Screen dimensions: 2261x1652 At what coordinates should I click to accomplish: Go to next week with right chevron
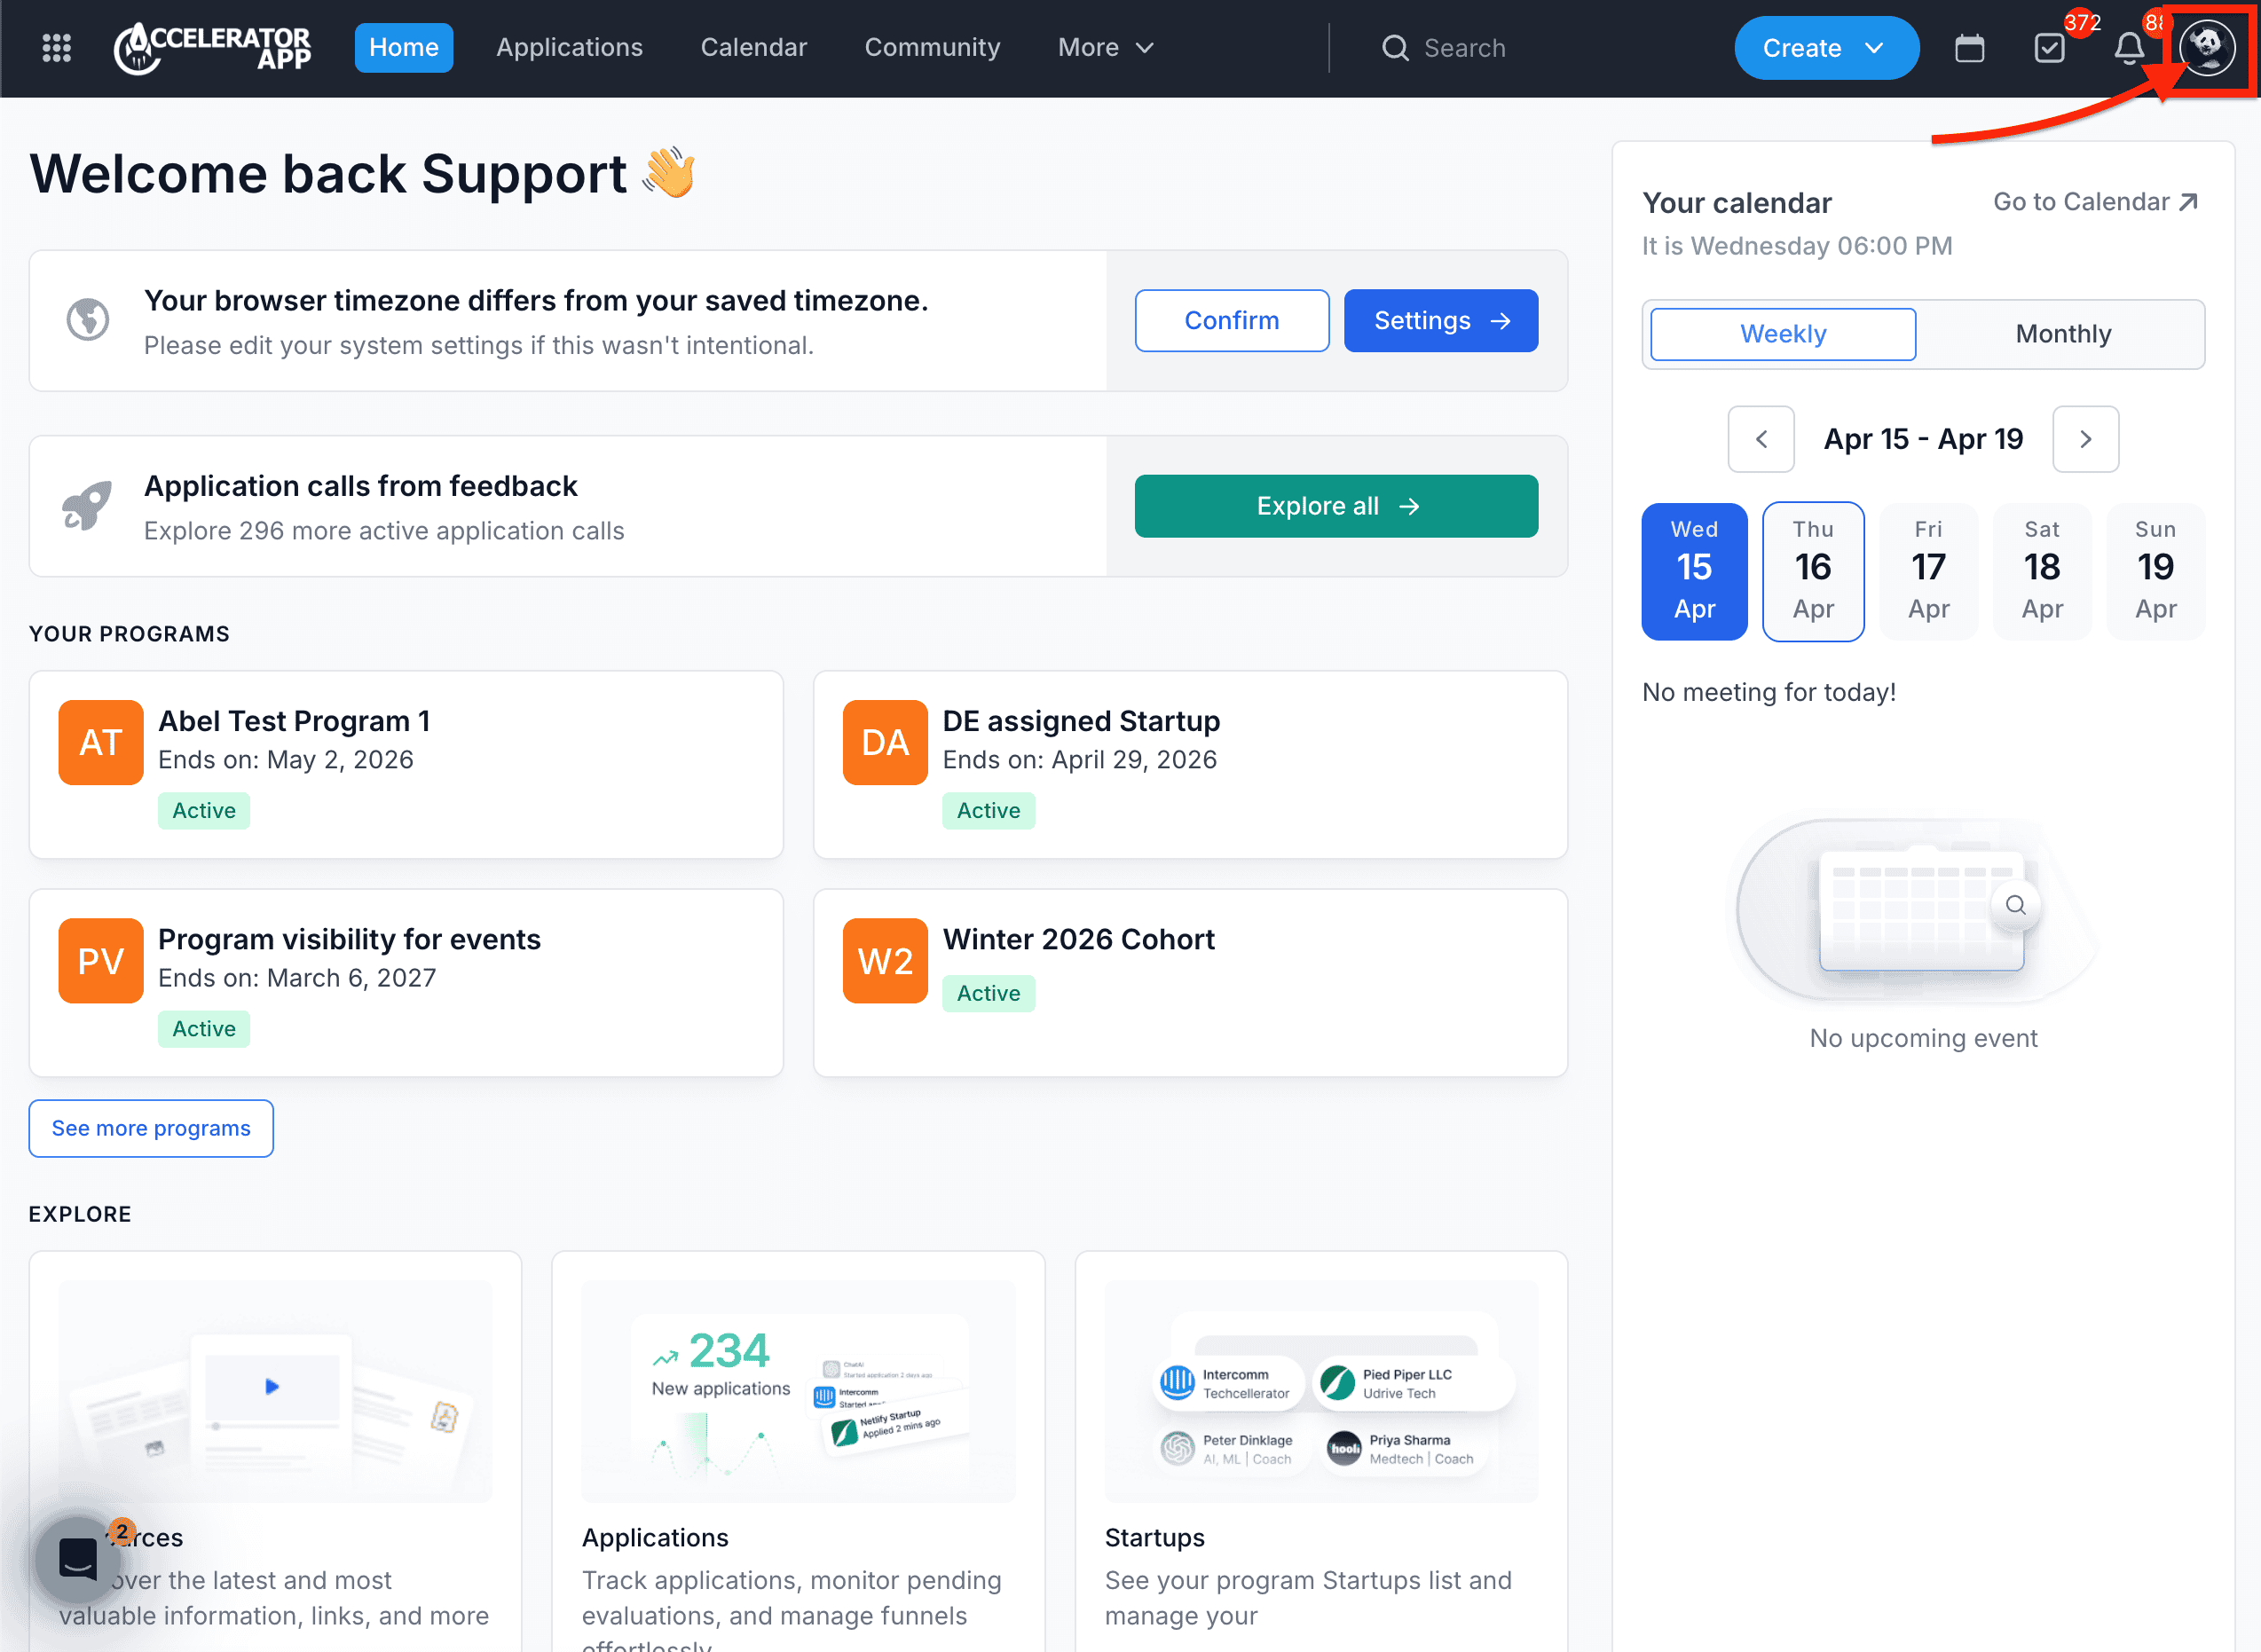[2085, 438]
